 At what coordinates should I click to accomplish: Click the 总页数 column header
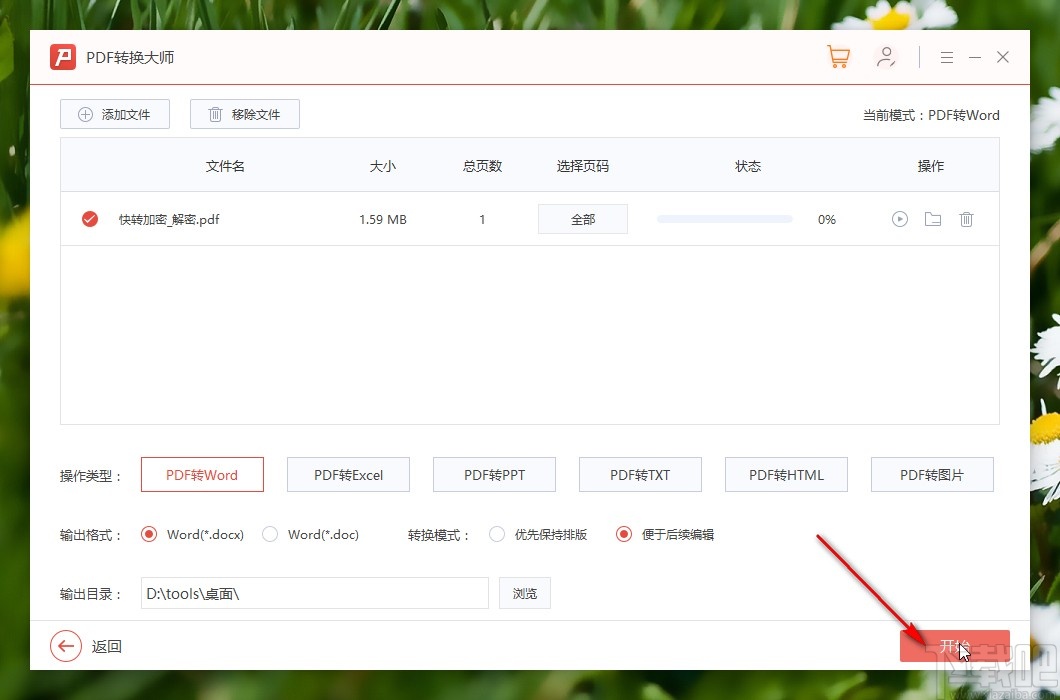coord(482,166)
